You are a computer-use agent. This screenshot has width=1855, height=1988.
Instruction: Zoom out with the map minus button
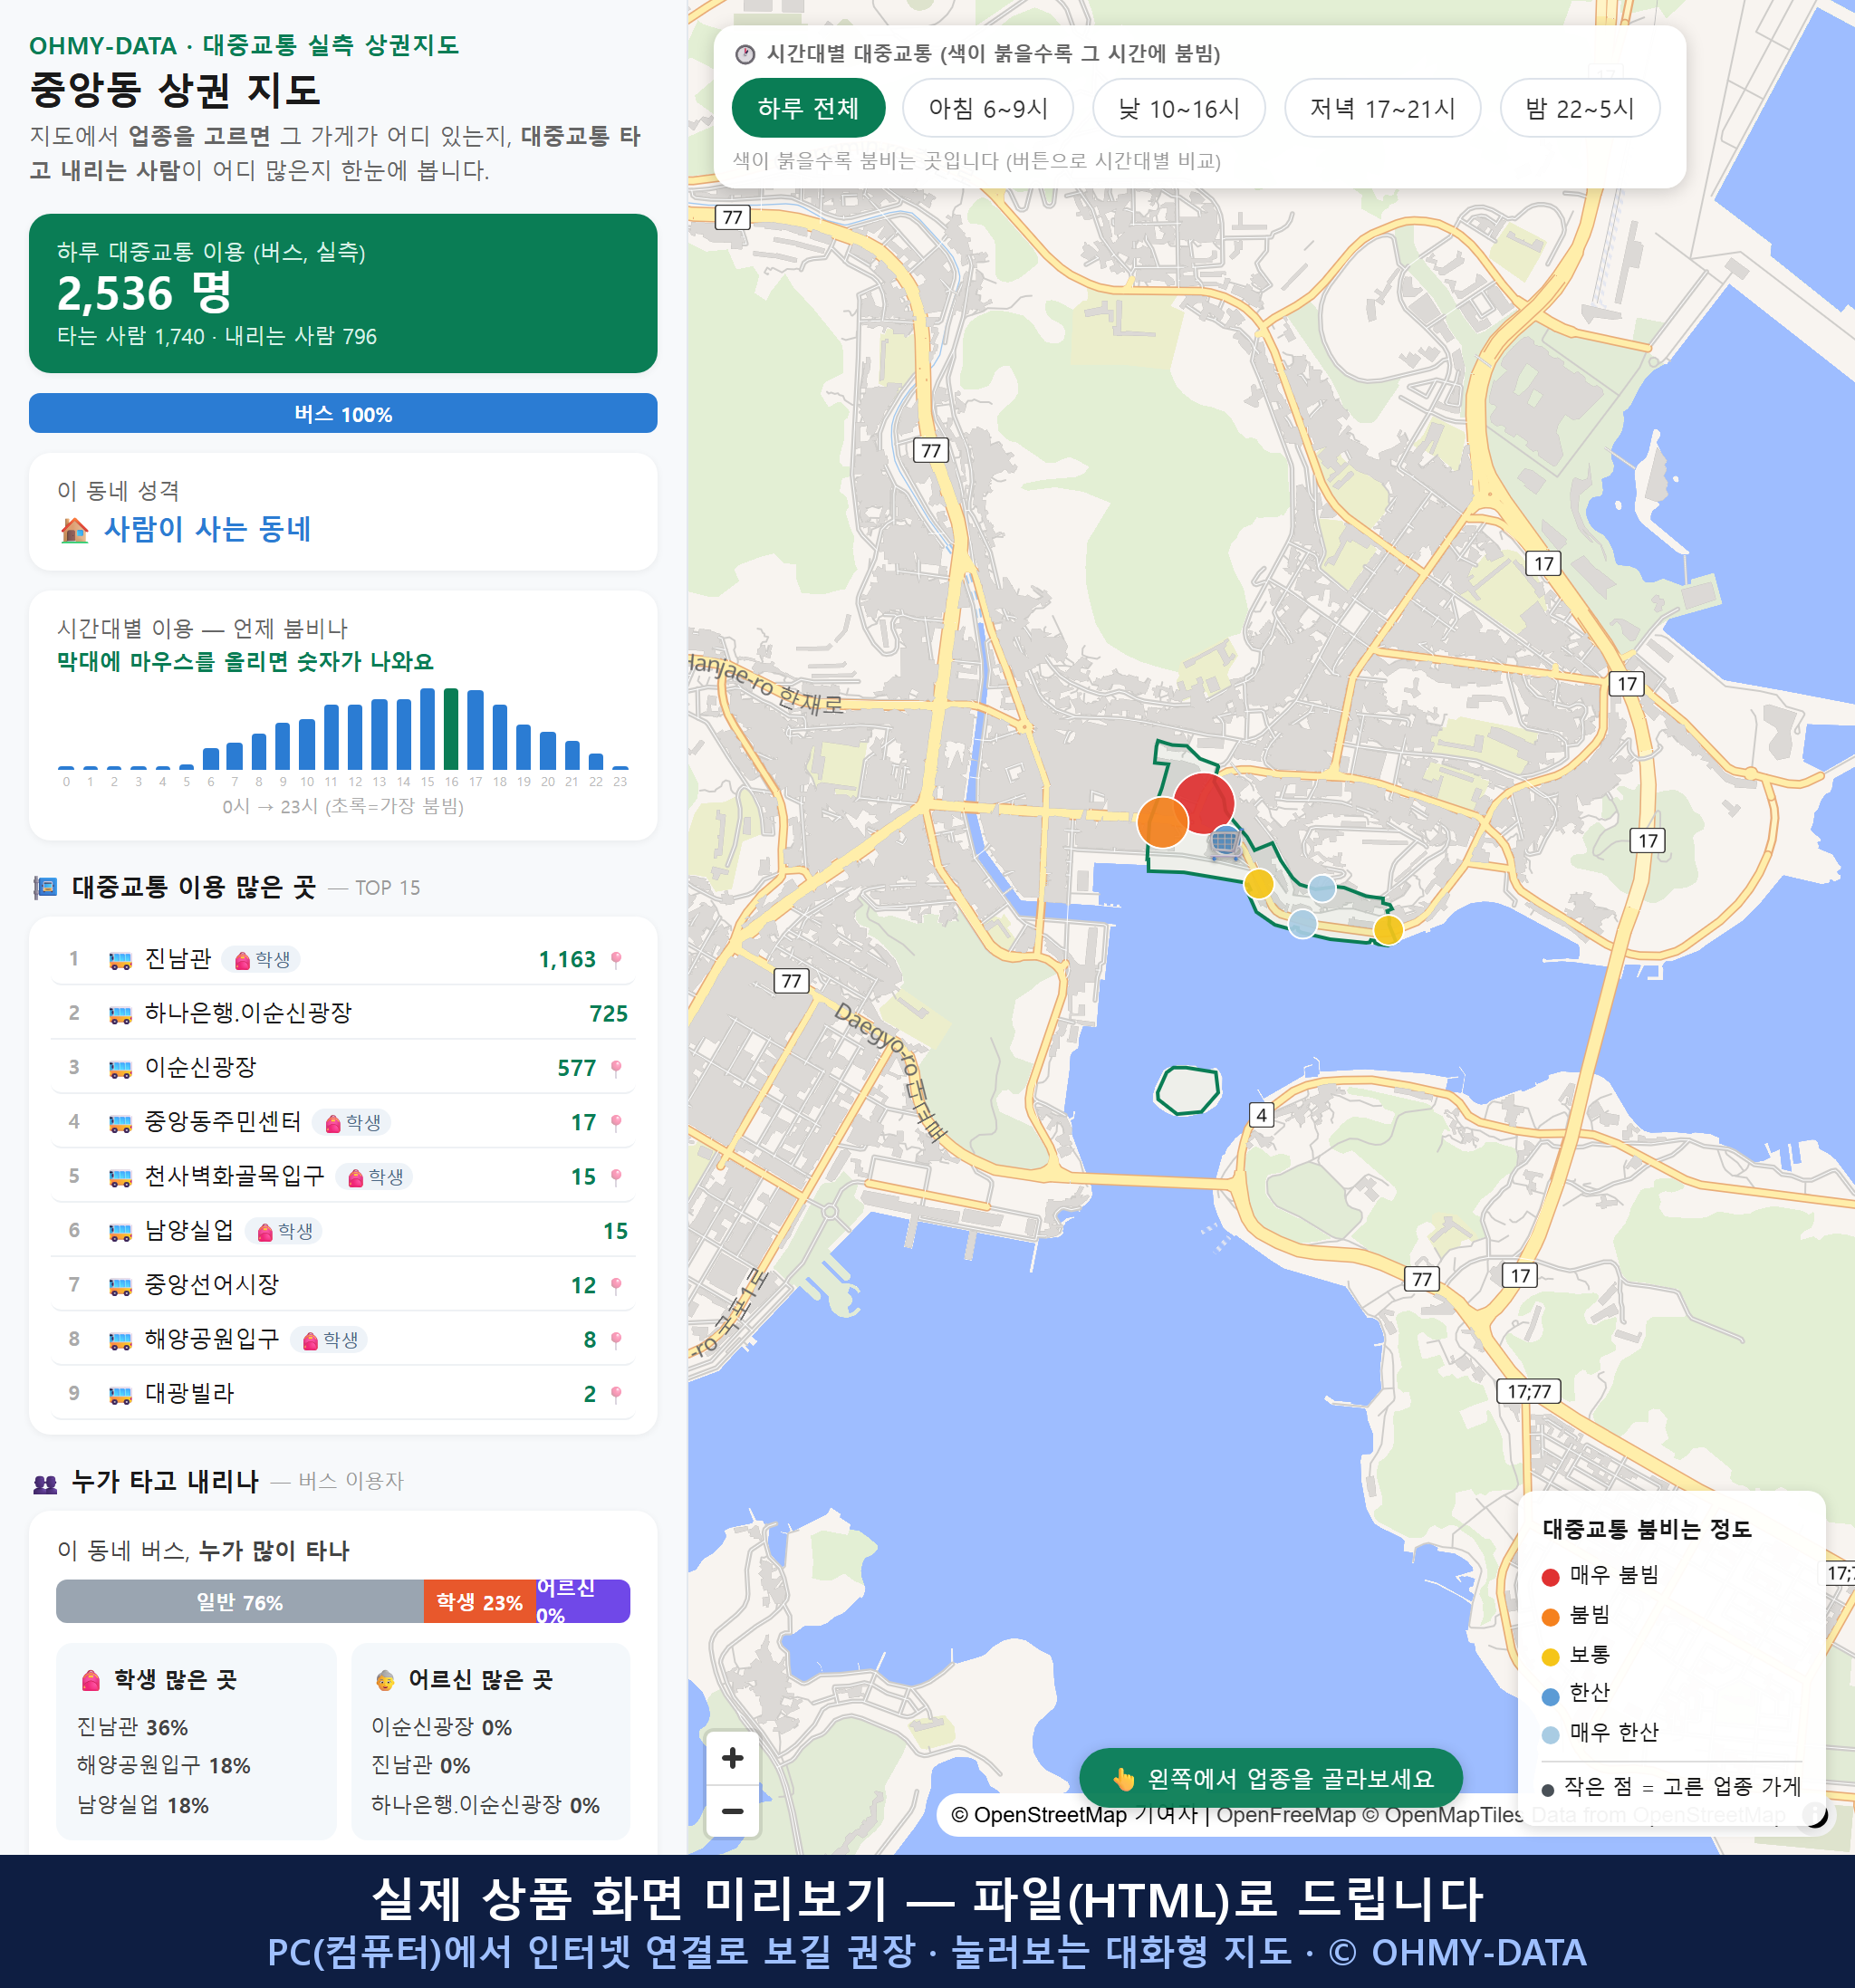tap(733, 1811)
